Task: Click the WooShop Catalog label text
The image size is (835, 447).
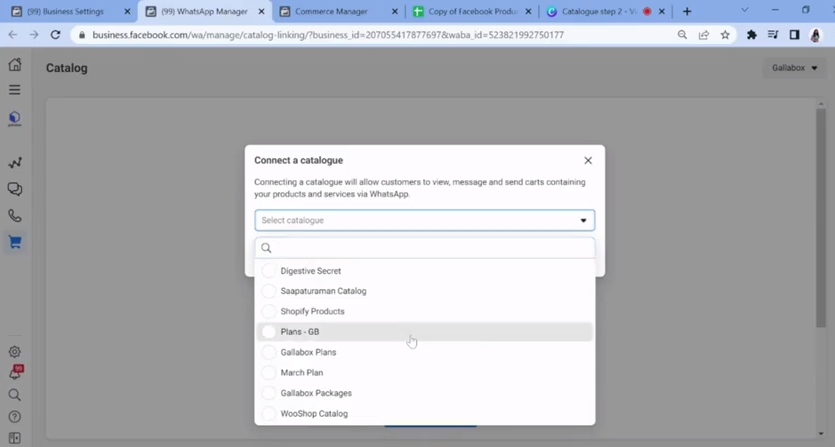Action: pos(314,413)
